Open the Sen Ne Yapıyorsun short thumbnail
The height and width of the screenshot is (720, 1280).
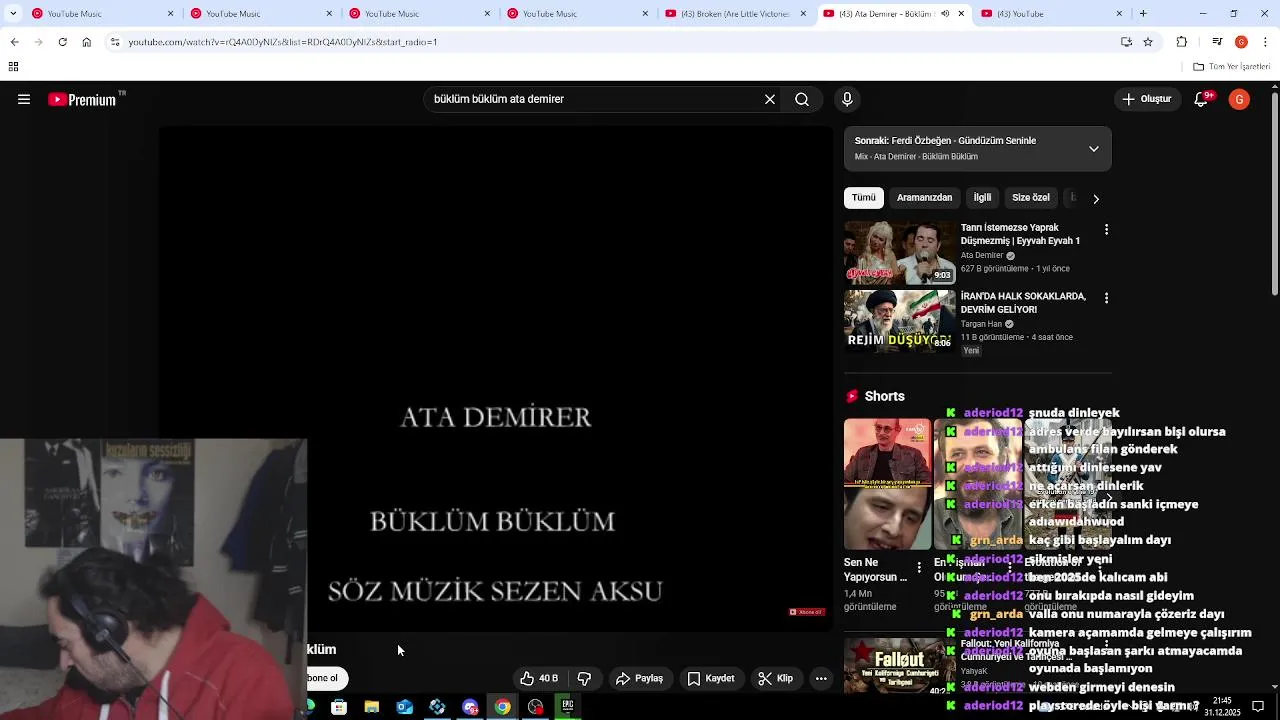(887, 484)
